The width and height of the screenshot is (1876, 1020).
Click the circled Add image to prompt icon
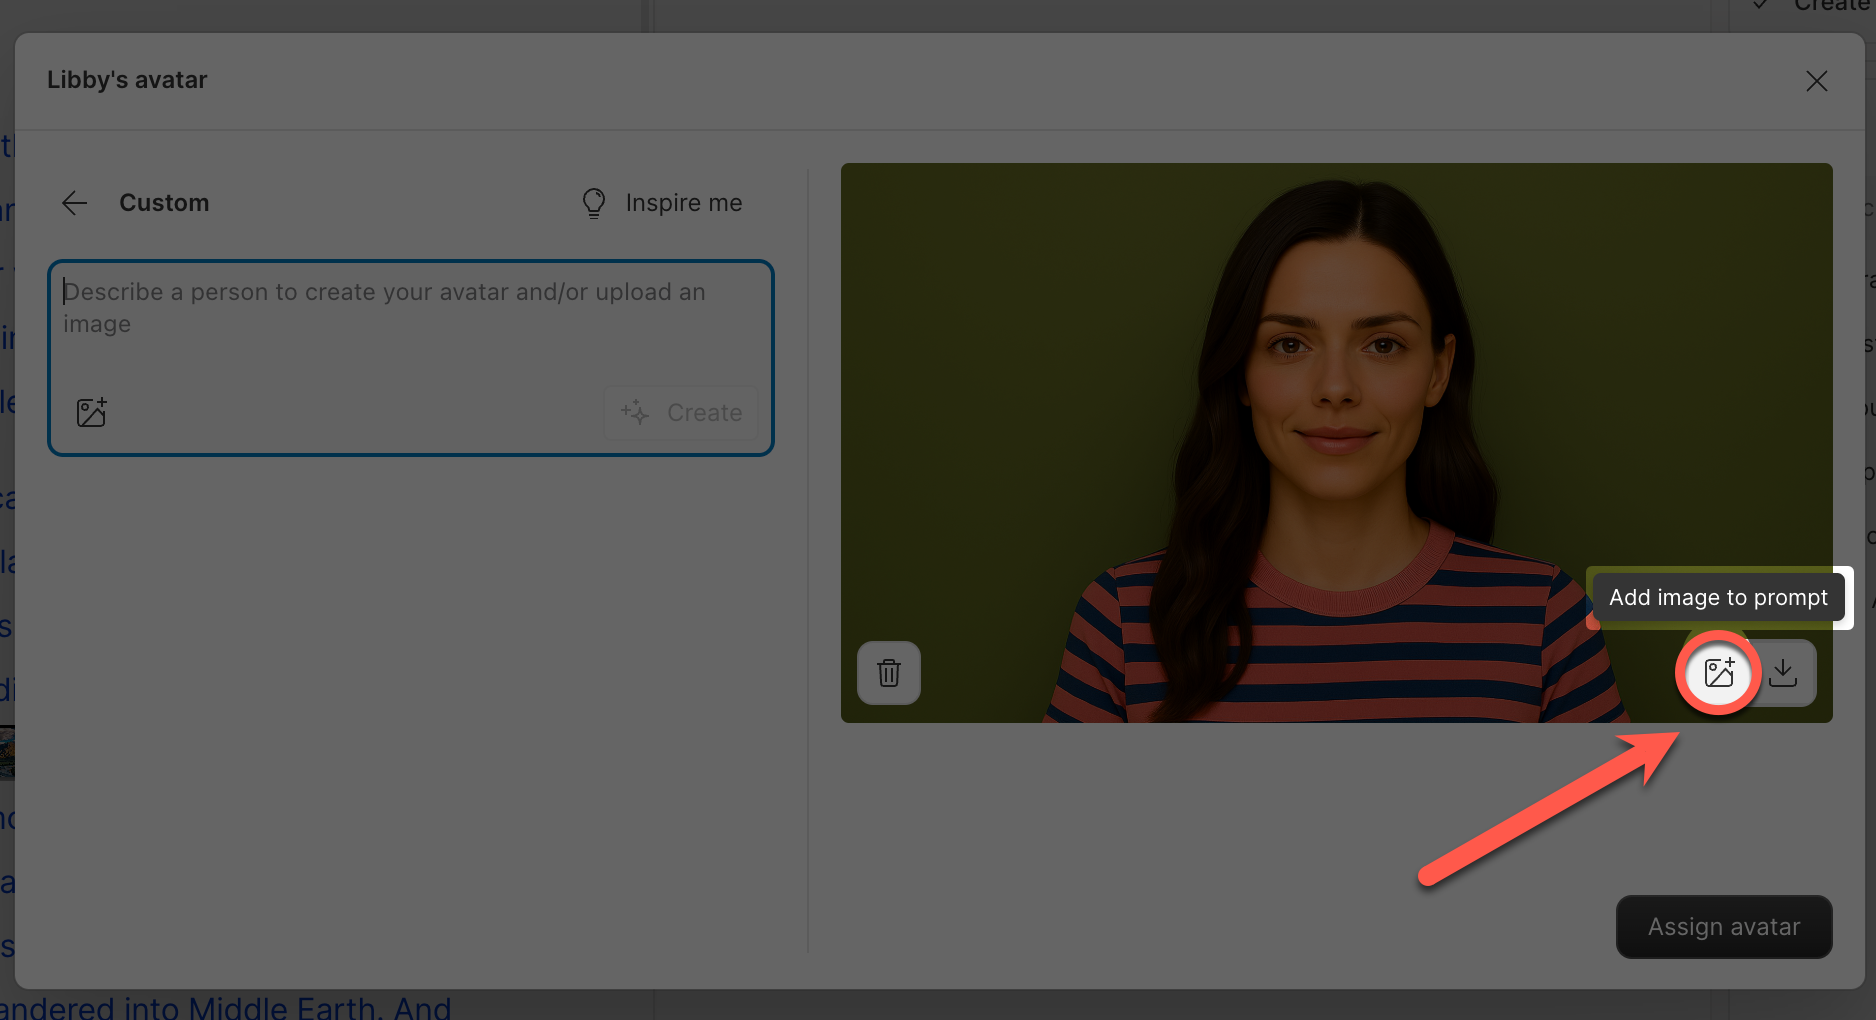click(1718, 673)
